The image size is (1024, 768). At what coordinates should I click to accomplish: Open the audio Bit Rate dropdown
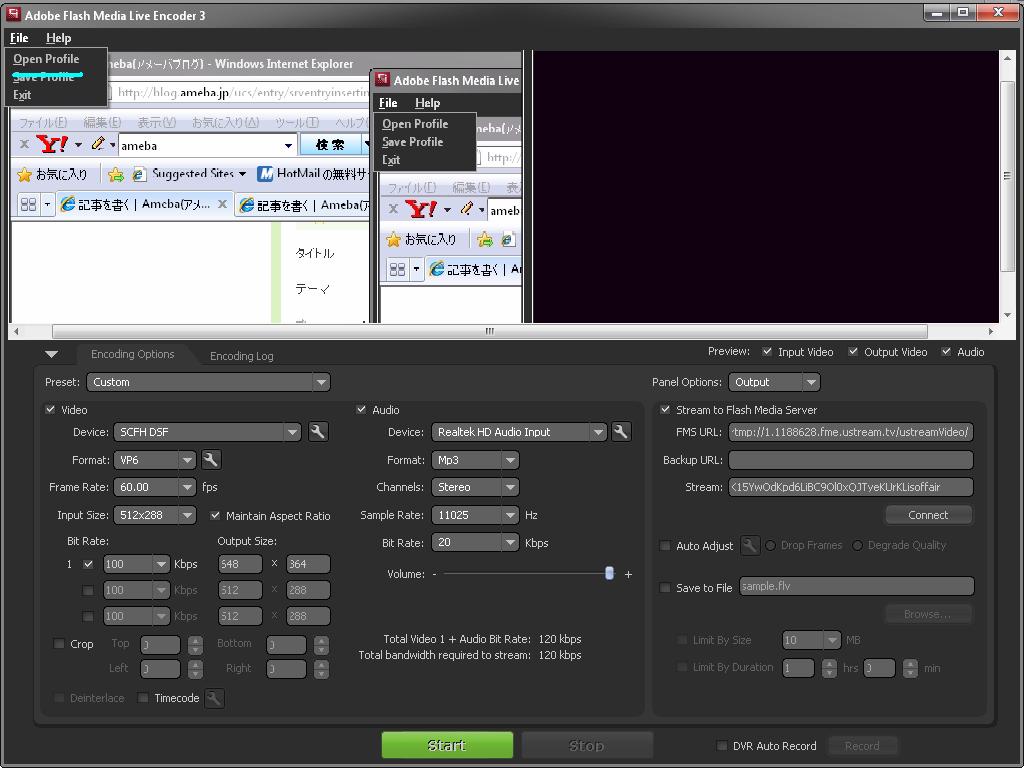(x=475, y=543)
